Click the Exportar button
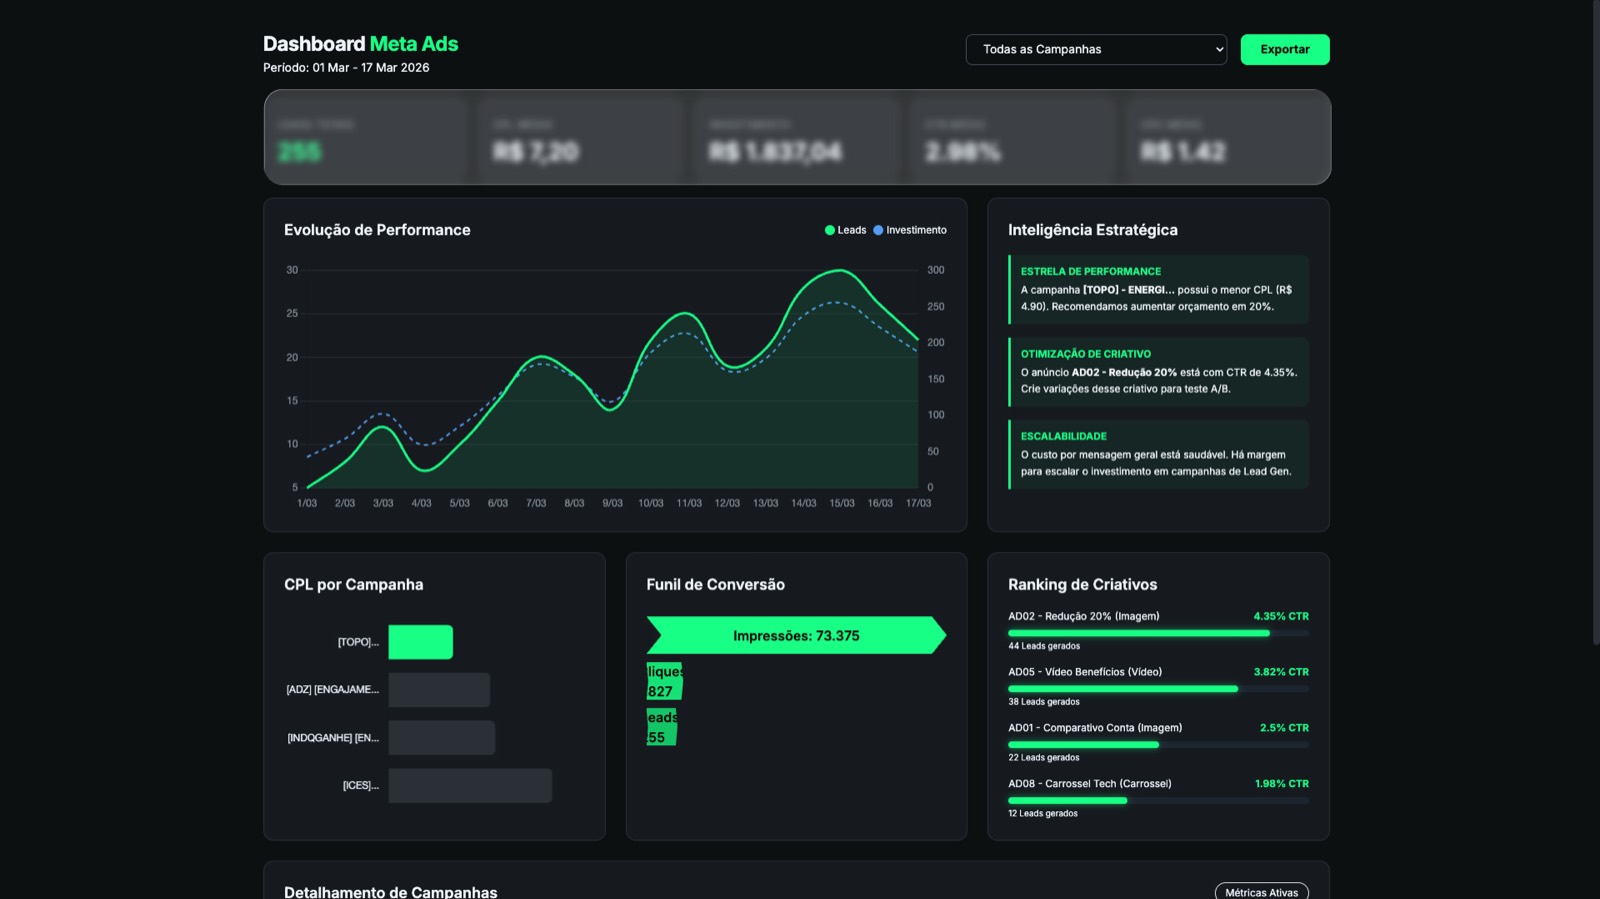Screen dimensions: 1600x899 1285,49
